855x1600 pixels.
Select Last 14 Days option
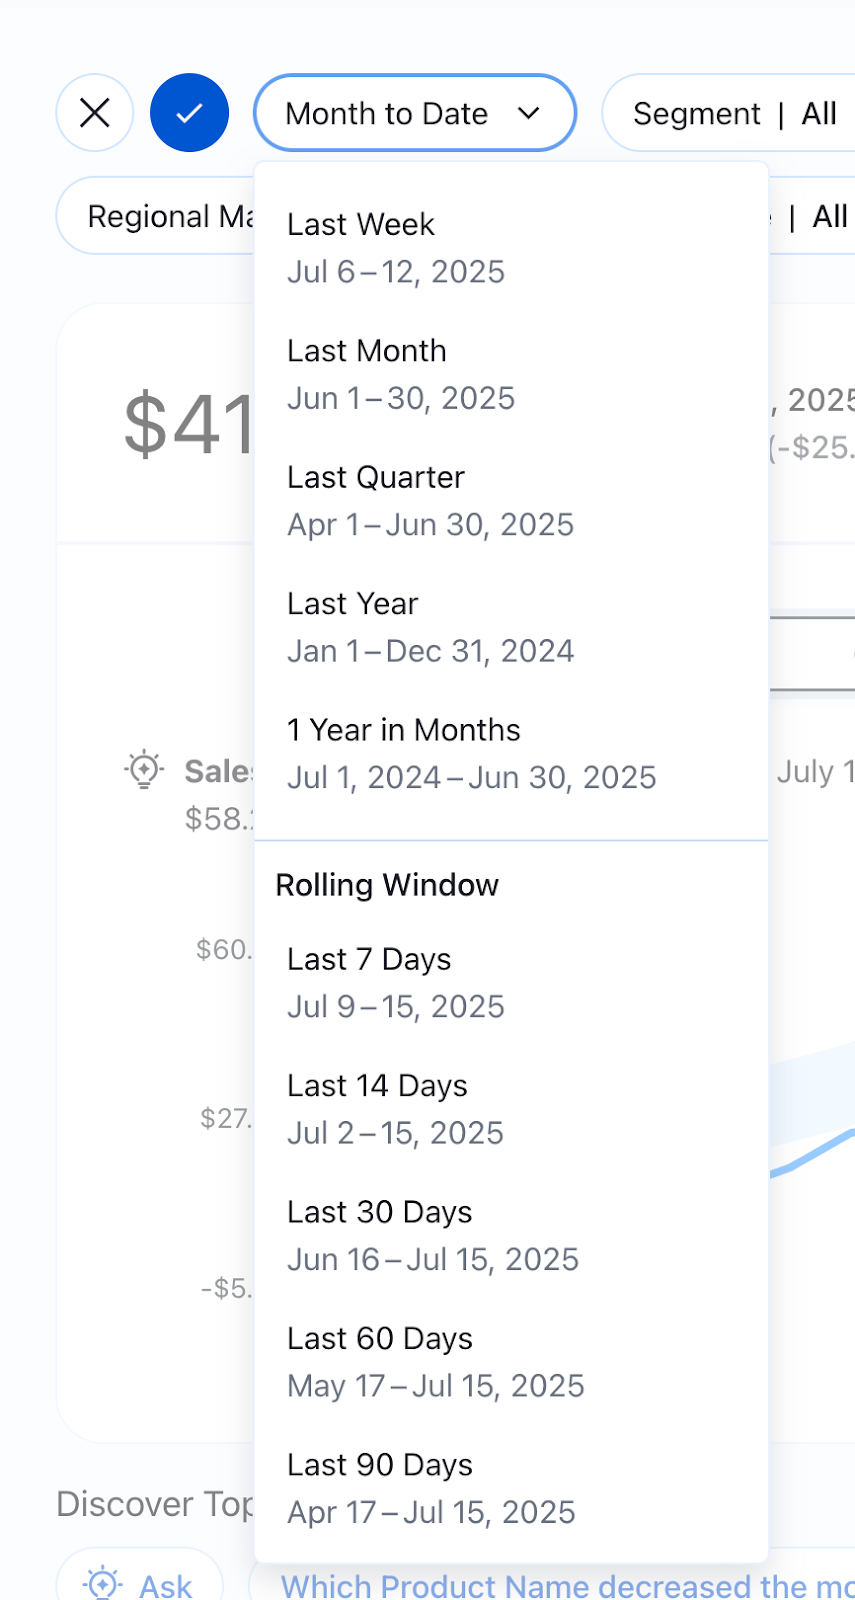pos(395,1107)
